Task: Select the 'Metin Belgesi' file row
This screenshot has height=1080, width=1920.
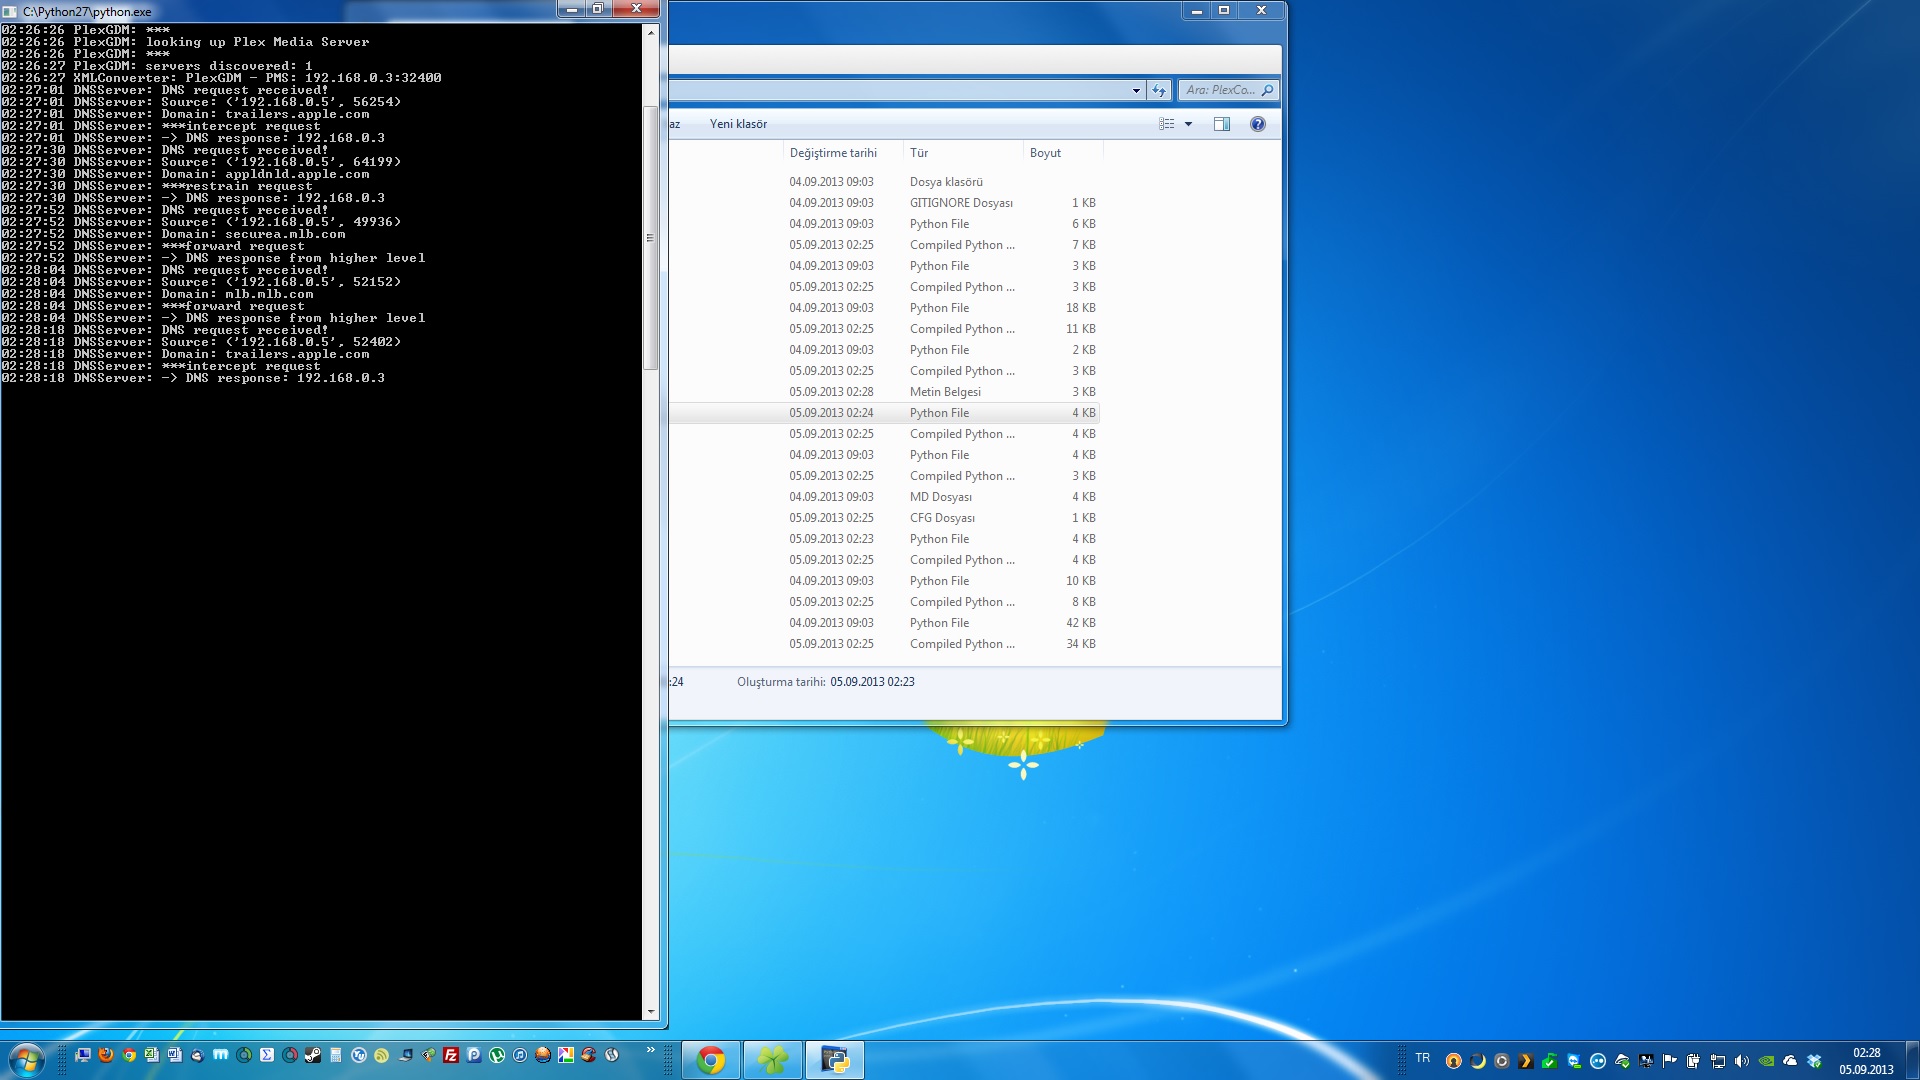Action: pos(885,392)
